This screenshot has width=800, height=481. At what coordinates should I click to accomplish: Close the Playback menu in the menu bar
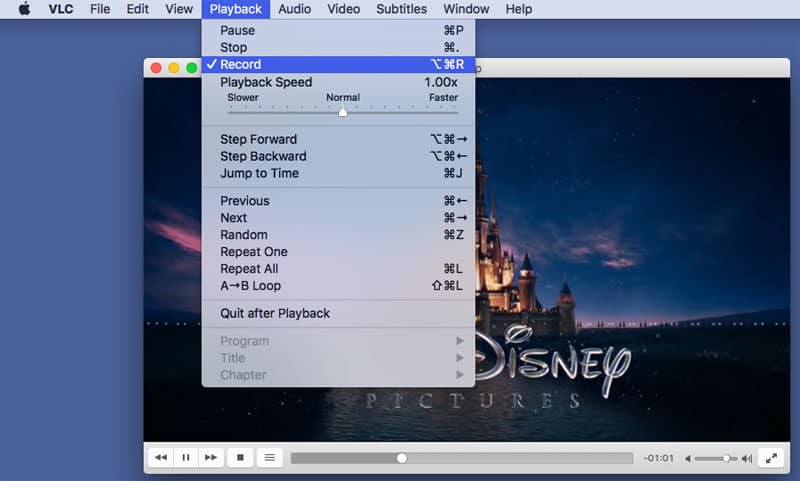(236, 9)
